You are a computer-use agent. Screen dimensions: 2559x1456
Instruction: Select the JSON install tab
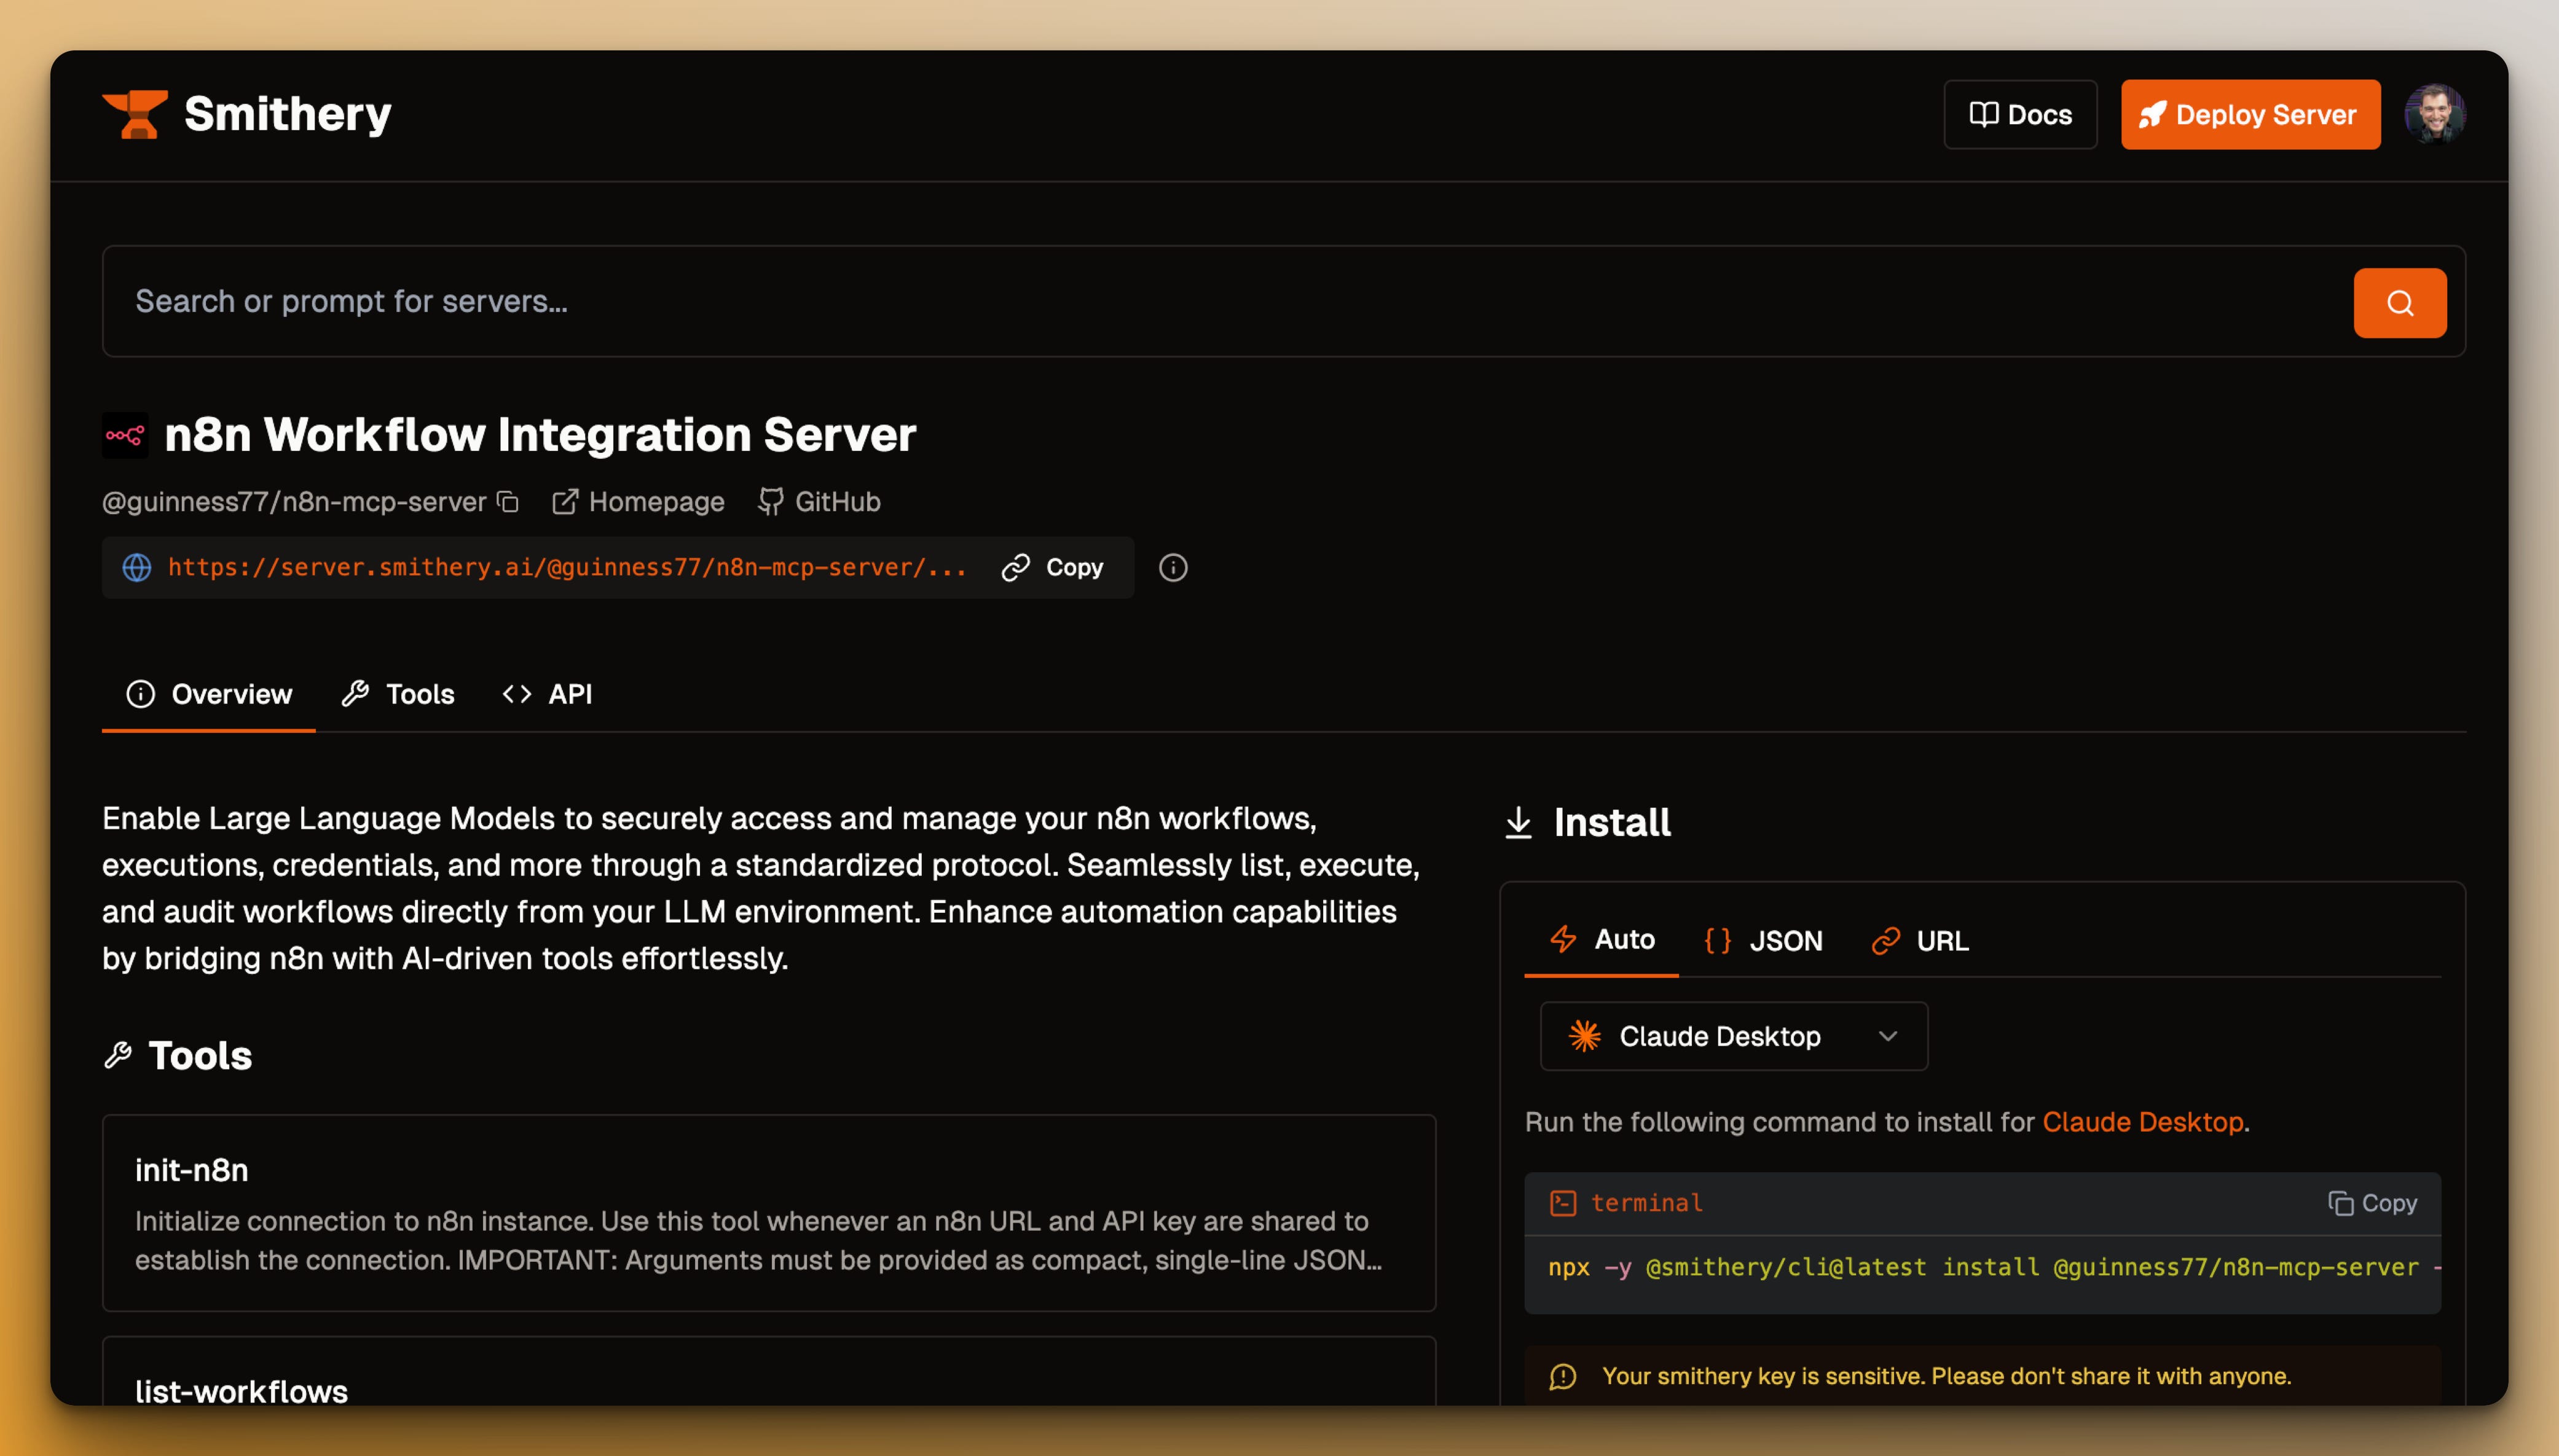(x=1763, y=940)
